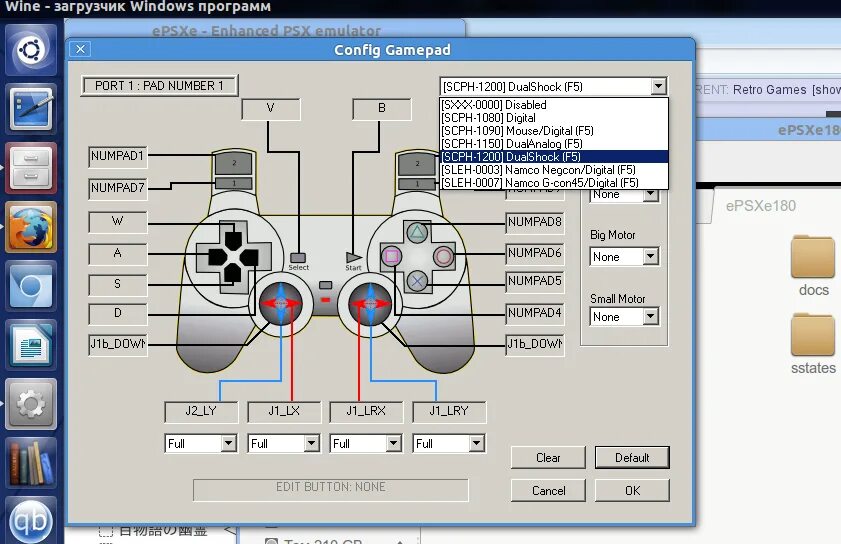Edit the J1_LRY axis mapping field

449,411
